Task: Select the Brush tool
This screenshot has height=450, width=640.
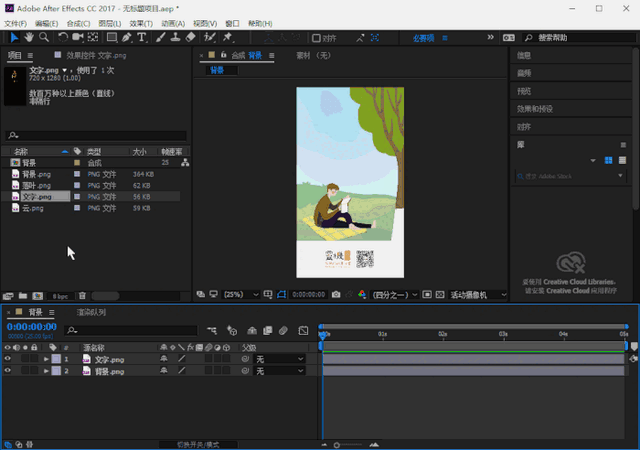Action: 160,38
